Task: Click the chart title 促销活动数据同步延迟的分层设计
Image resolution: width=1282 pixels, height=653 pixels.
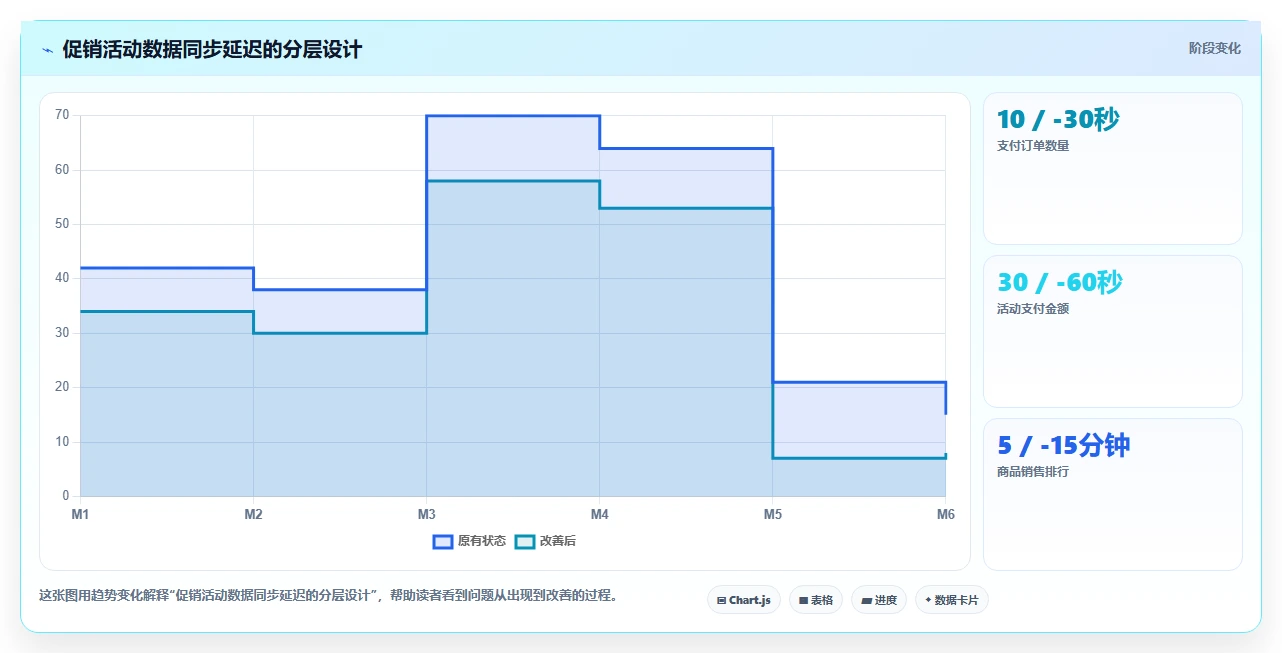Action: click(212, 50)
